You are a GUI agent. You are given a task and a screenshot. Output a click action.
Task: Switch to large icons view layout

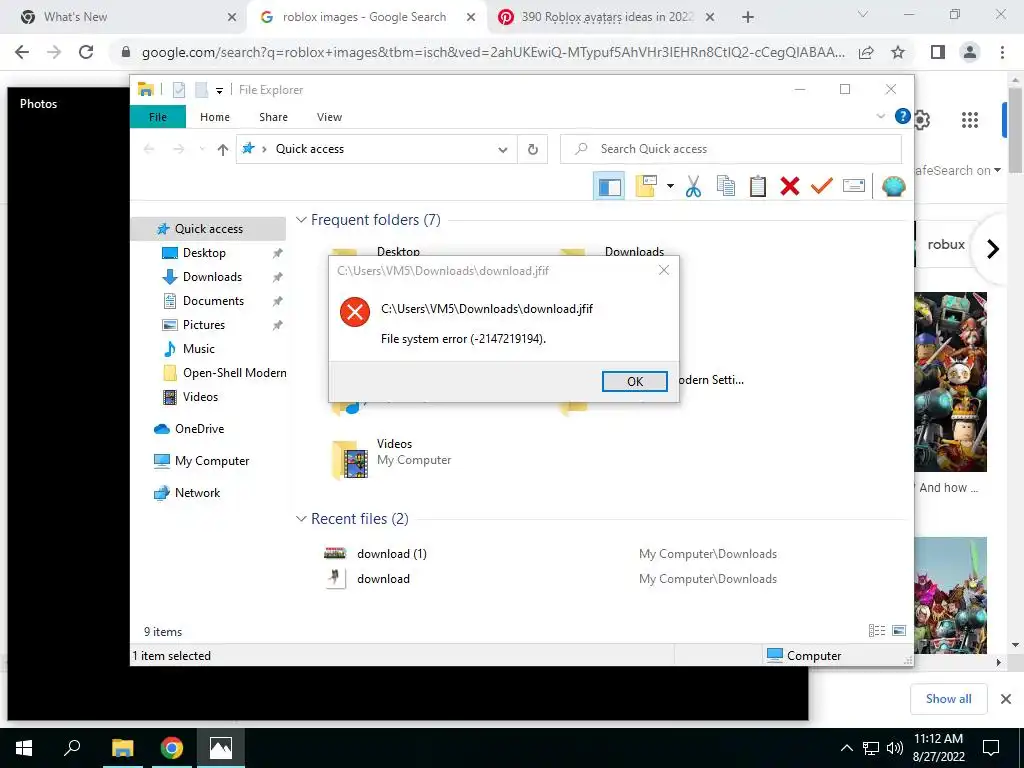point(899,631)
